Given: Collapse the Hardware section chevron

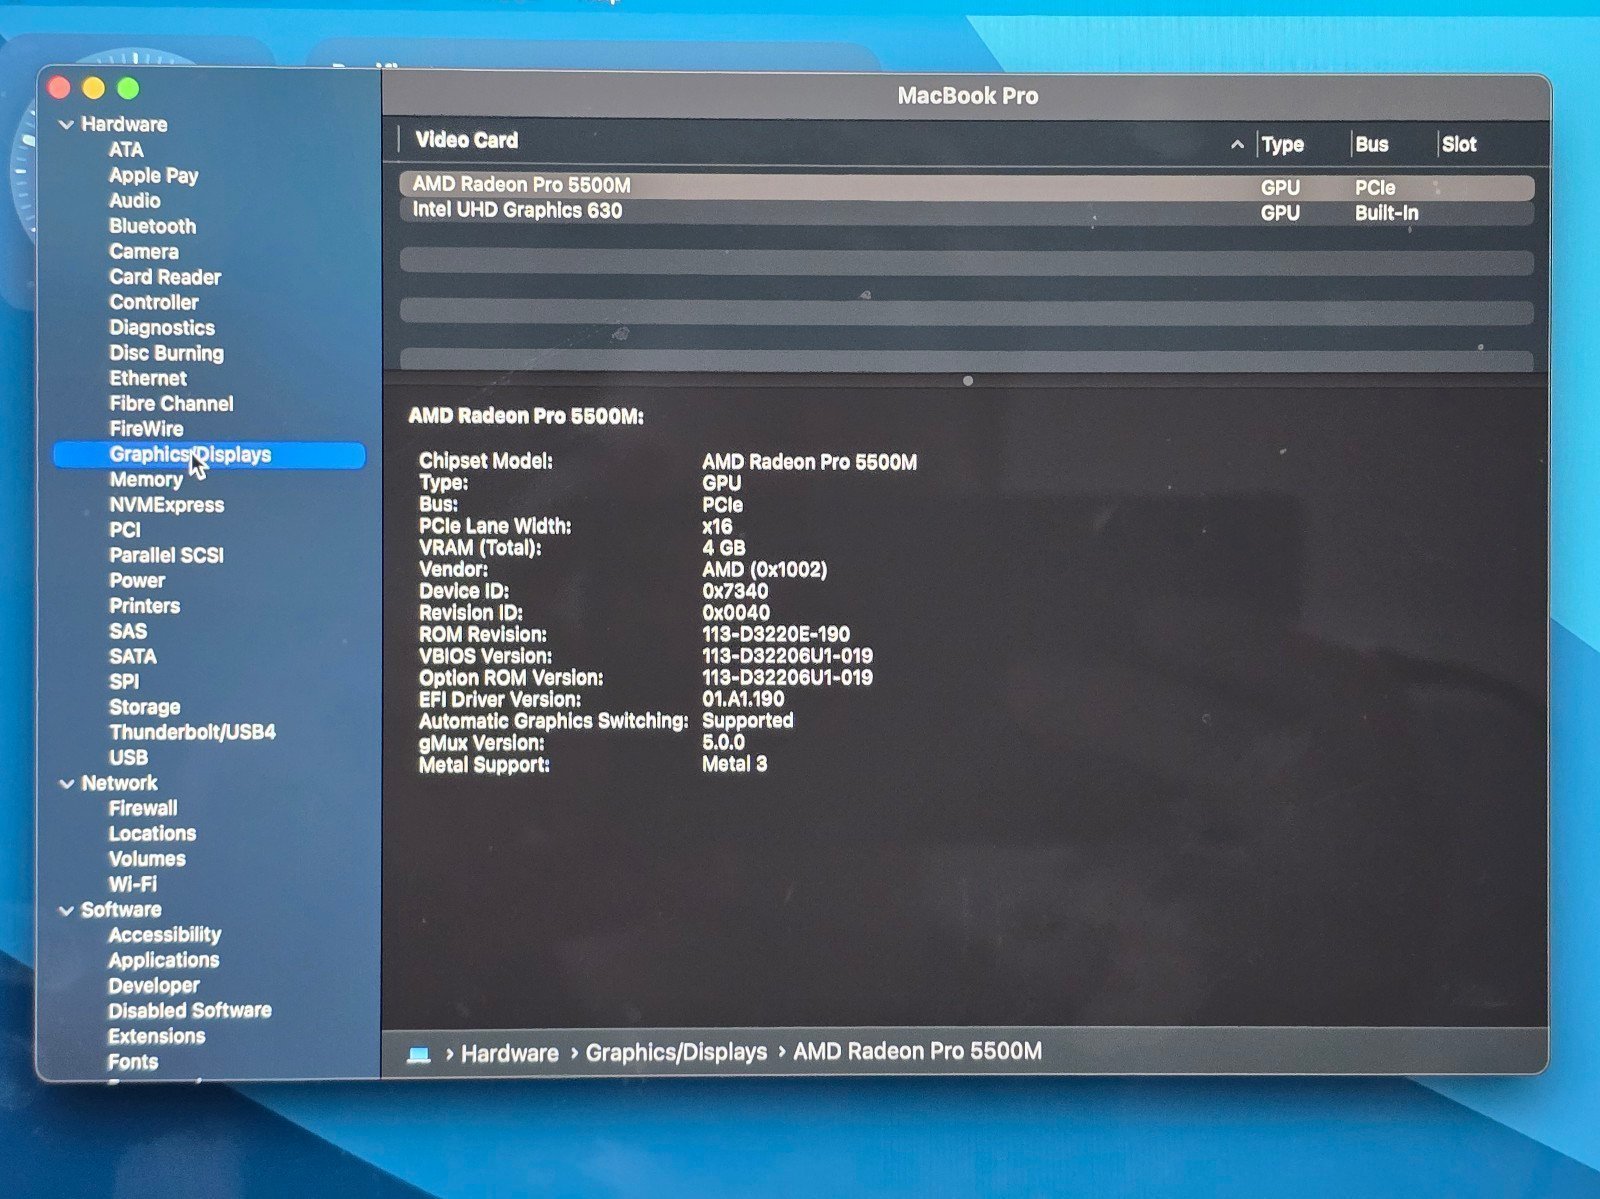Looking at the screenshot, I should pyautogui.click(x=67, y=125).
